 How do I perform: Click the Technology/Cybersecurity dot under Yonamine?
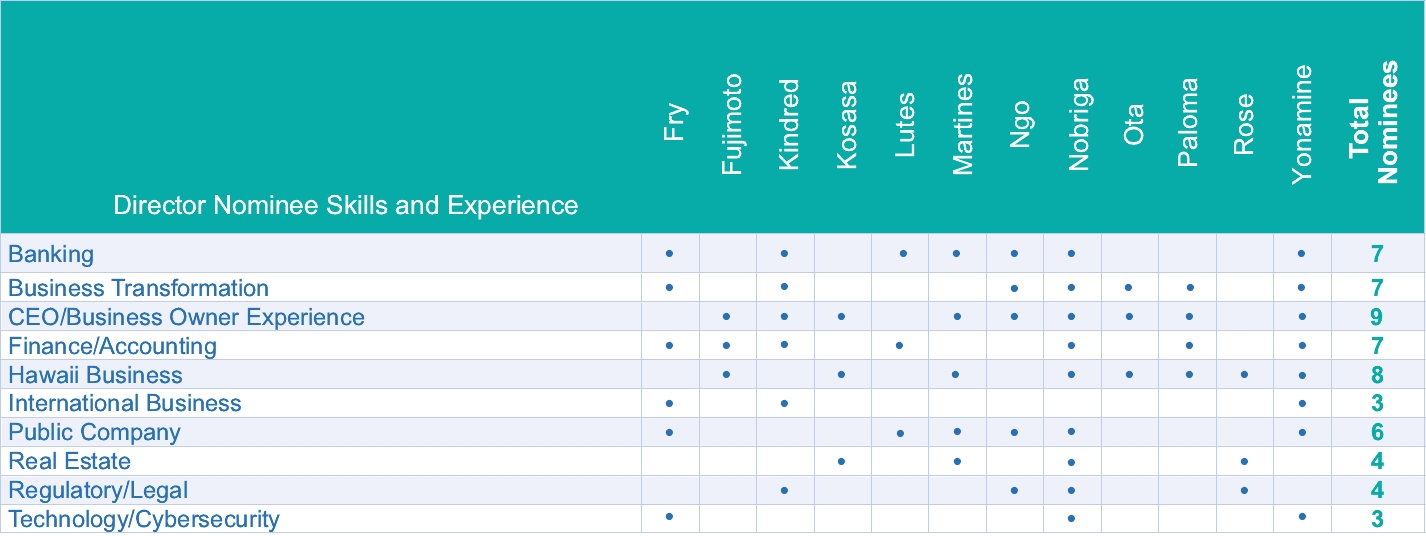1301,517
